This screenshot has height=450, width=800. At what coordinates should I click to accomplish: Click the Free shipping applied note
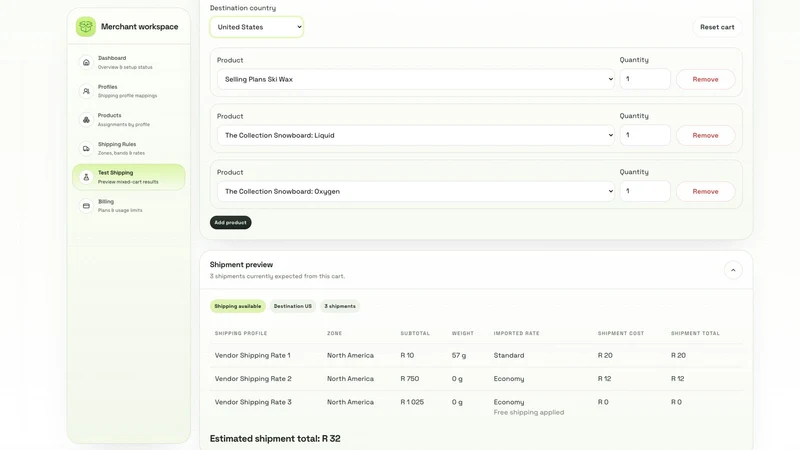(x=529, y=412)
